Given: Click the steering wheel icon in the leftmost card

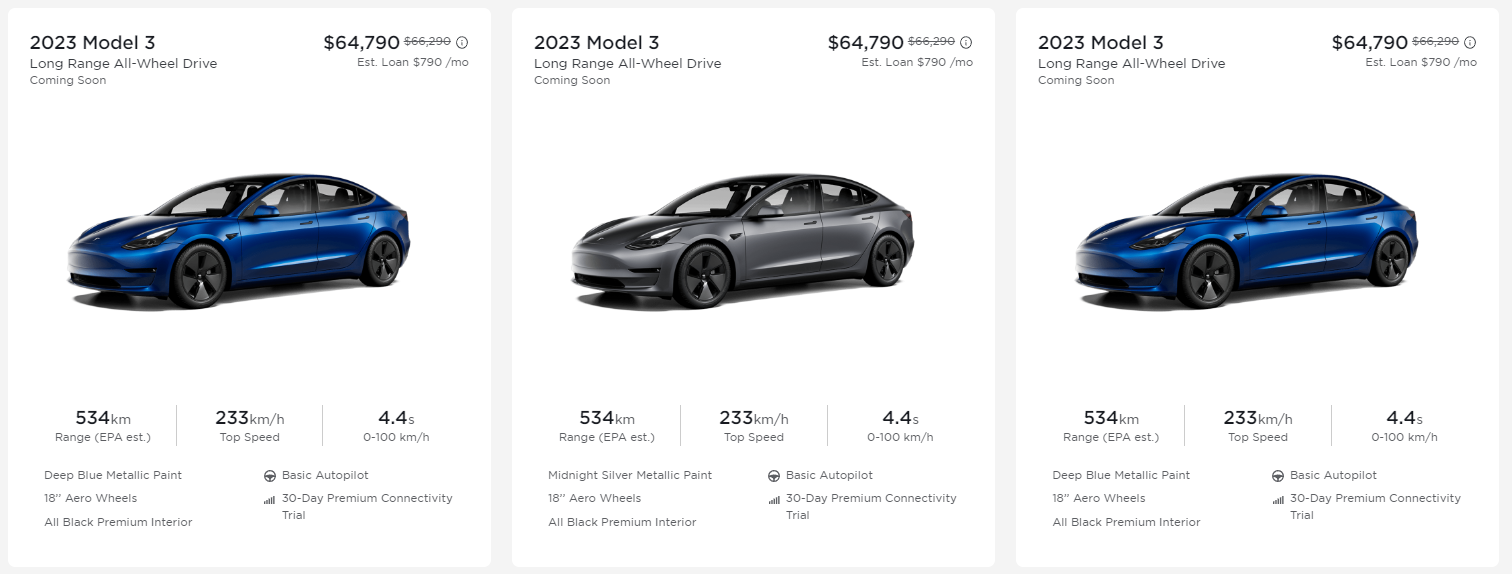Looking at the screenshot, I should click(269, 476).
